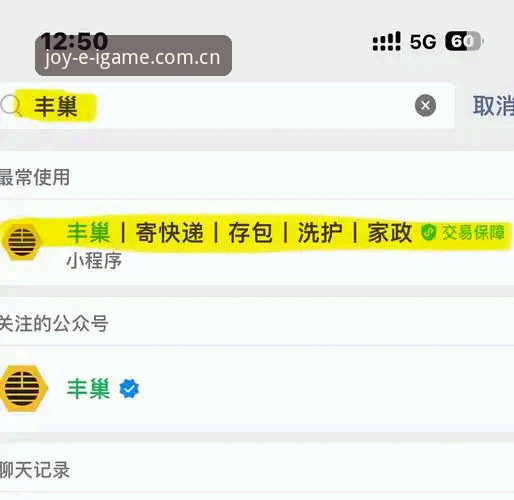
Task: Tap the 12:50 clock in status bar
Action: pos(74,41)
